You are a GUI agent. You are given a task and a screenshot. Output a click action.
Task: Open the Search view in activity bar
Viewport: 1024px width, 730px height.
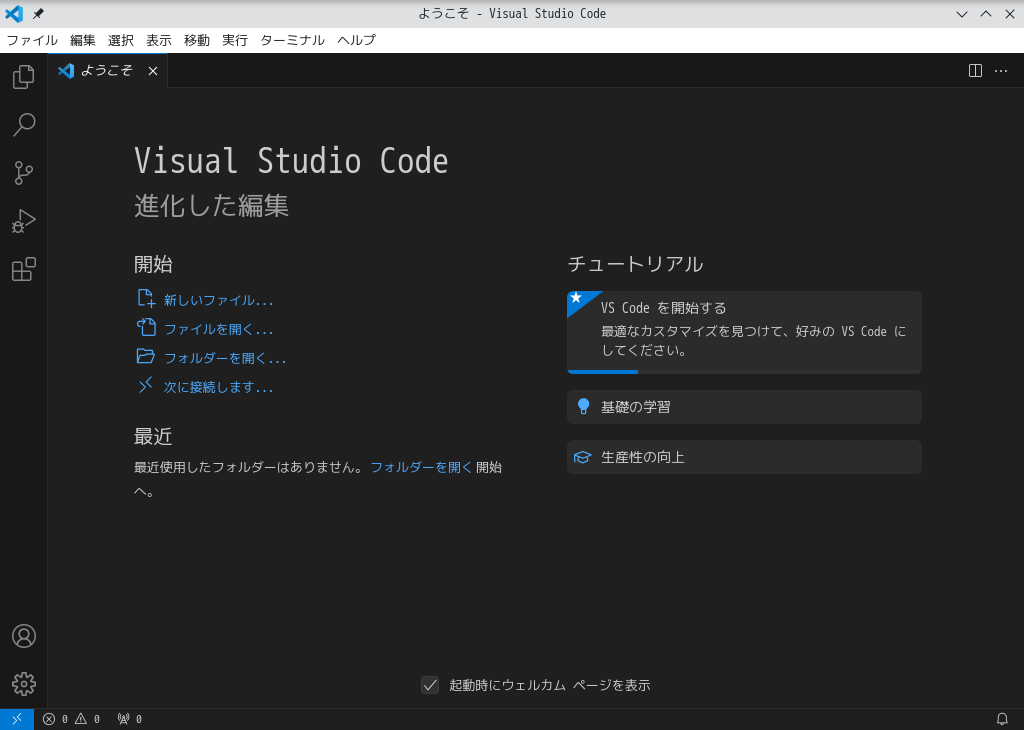click(x=24, y=125)
